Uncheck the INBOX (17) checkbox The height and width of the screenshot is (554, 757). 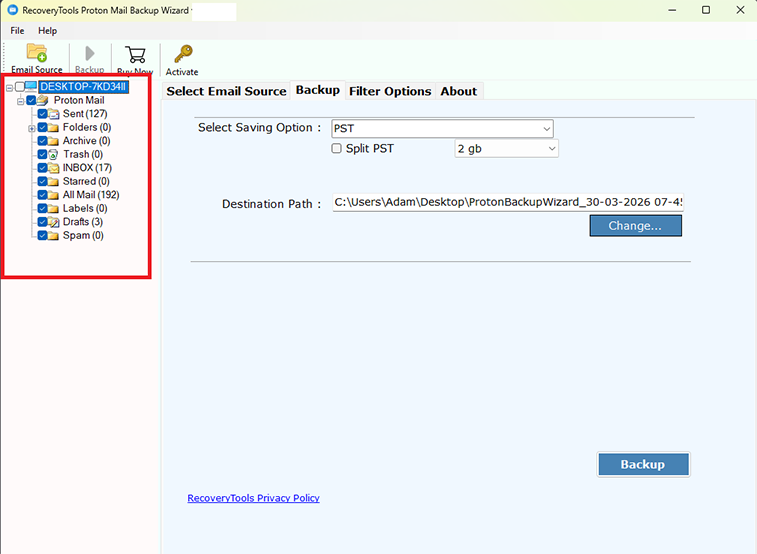point(42,168)
